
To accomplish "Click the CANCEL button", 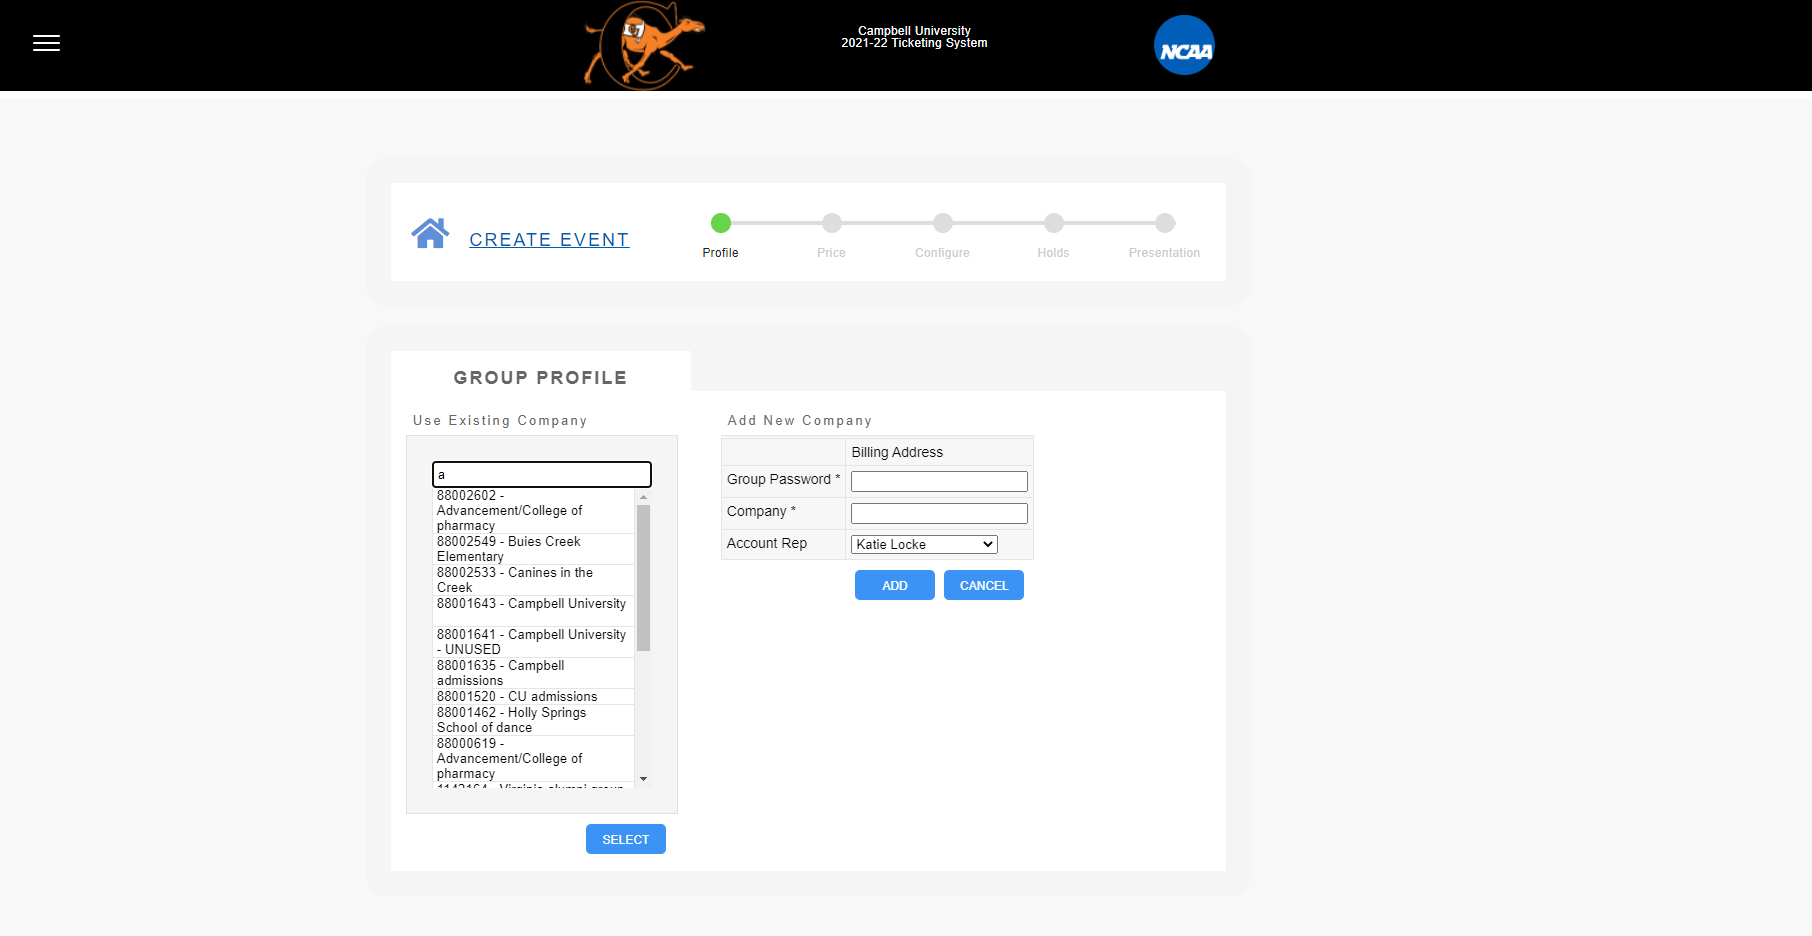I will point(983,585).
